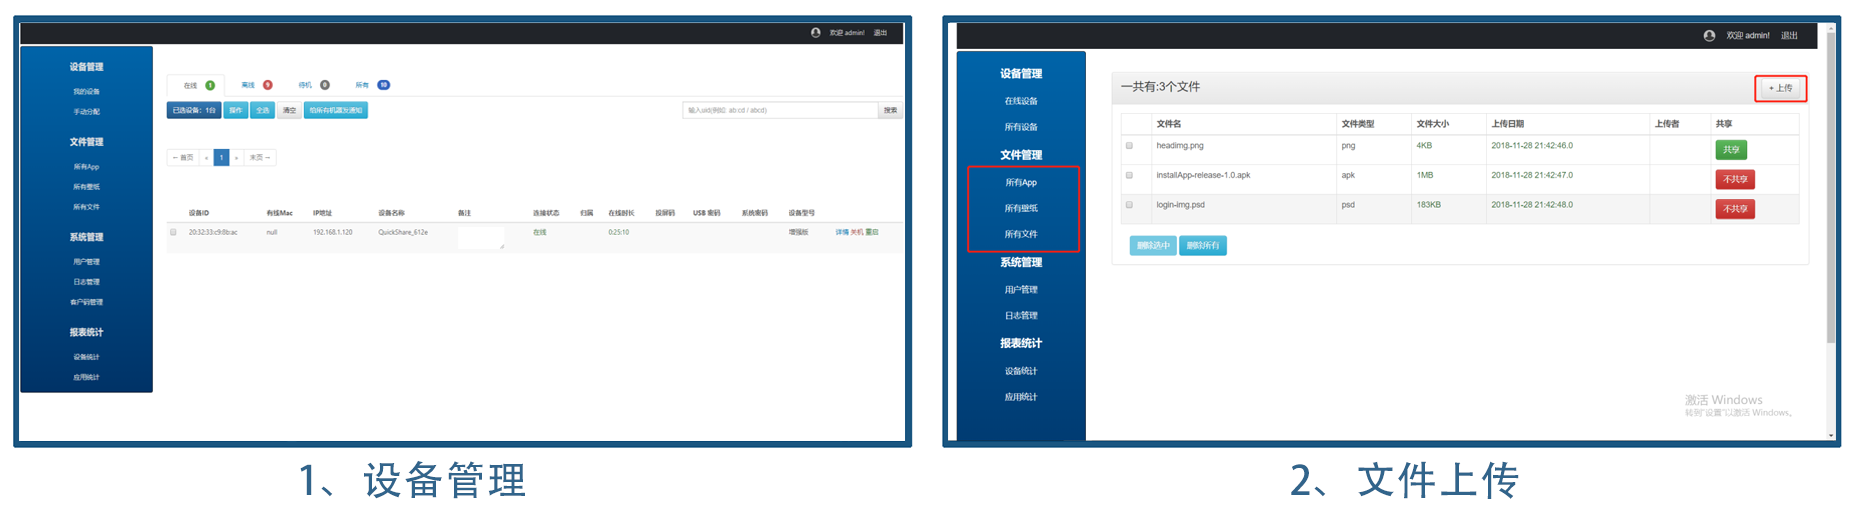Screen dimensions: 1854x518
Task: Click the gray standby count badge
Action: click(x=324, y=85)
